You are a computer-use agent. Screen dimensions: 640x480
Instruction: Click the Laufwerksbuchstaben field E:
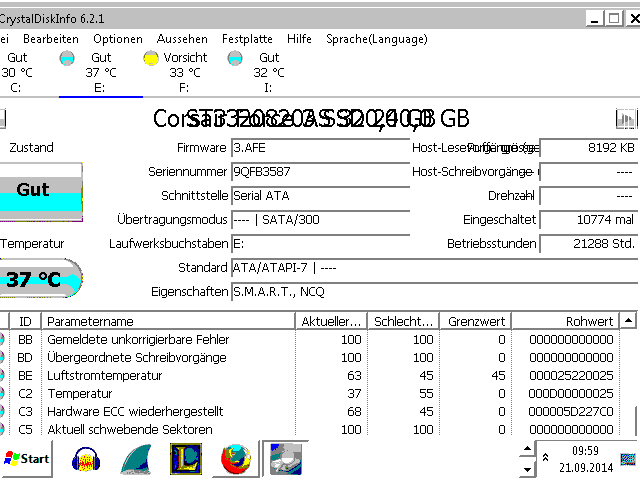(320, 244)
